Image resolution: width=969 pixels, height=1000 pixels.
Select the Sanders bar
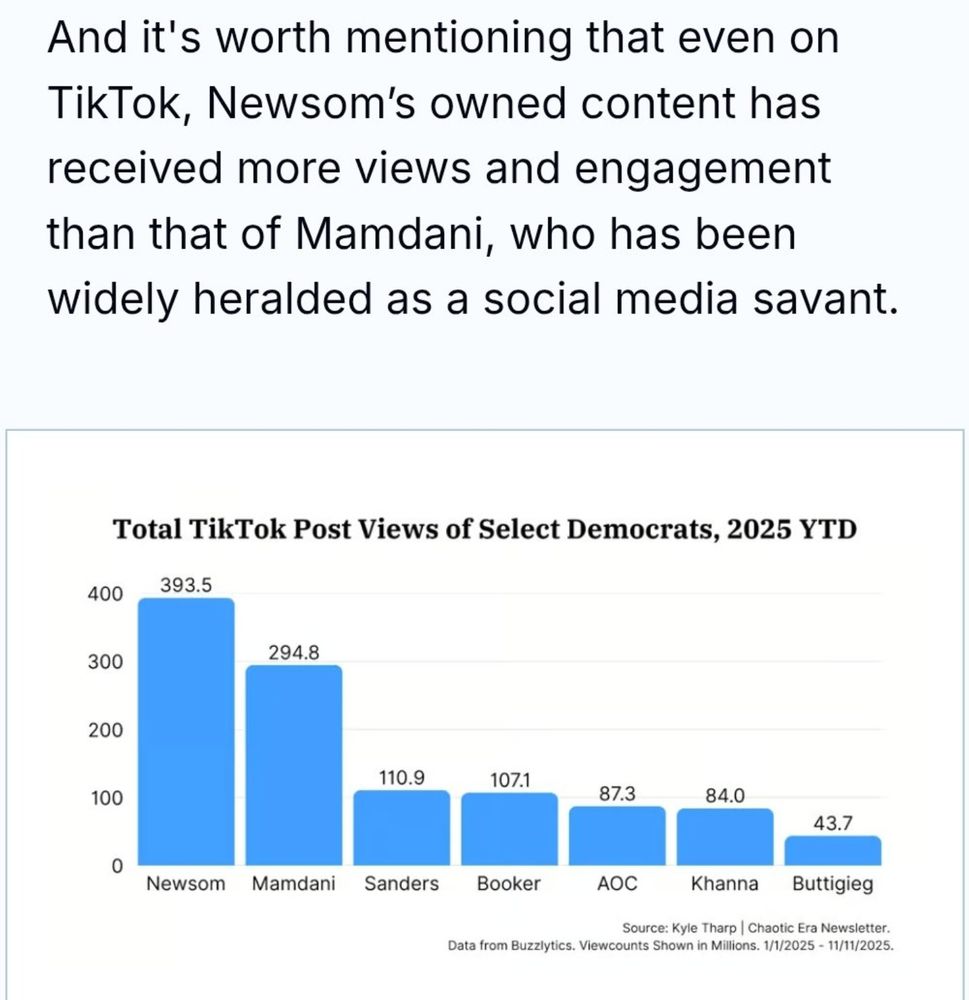[402, 827]
